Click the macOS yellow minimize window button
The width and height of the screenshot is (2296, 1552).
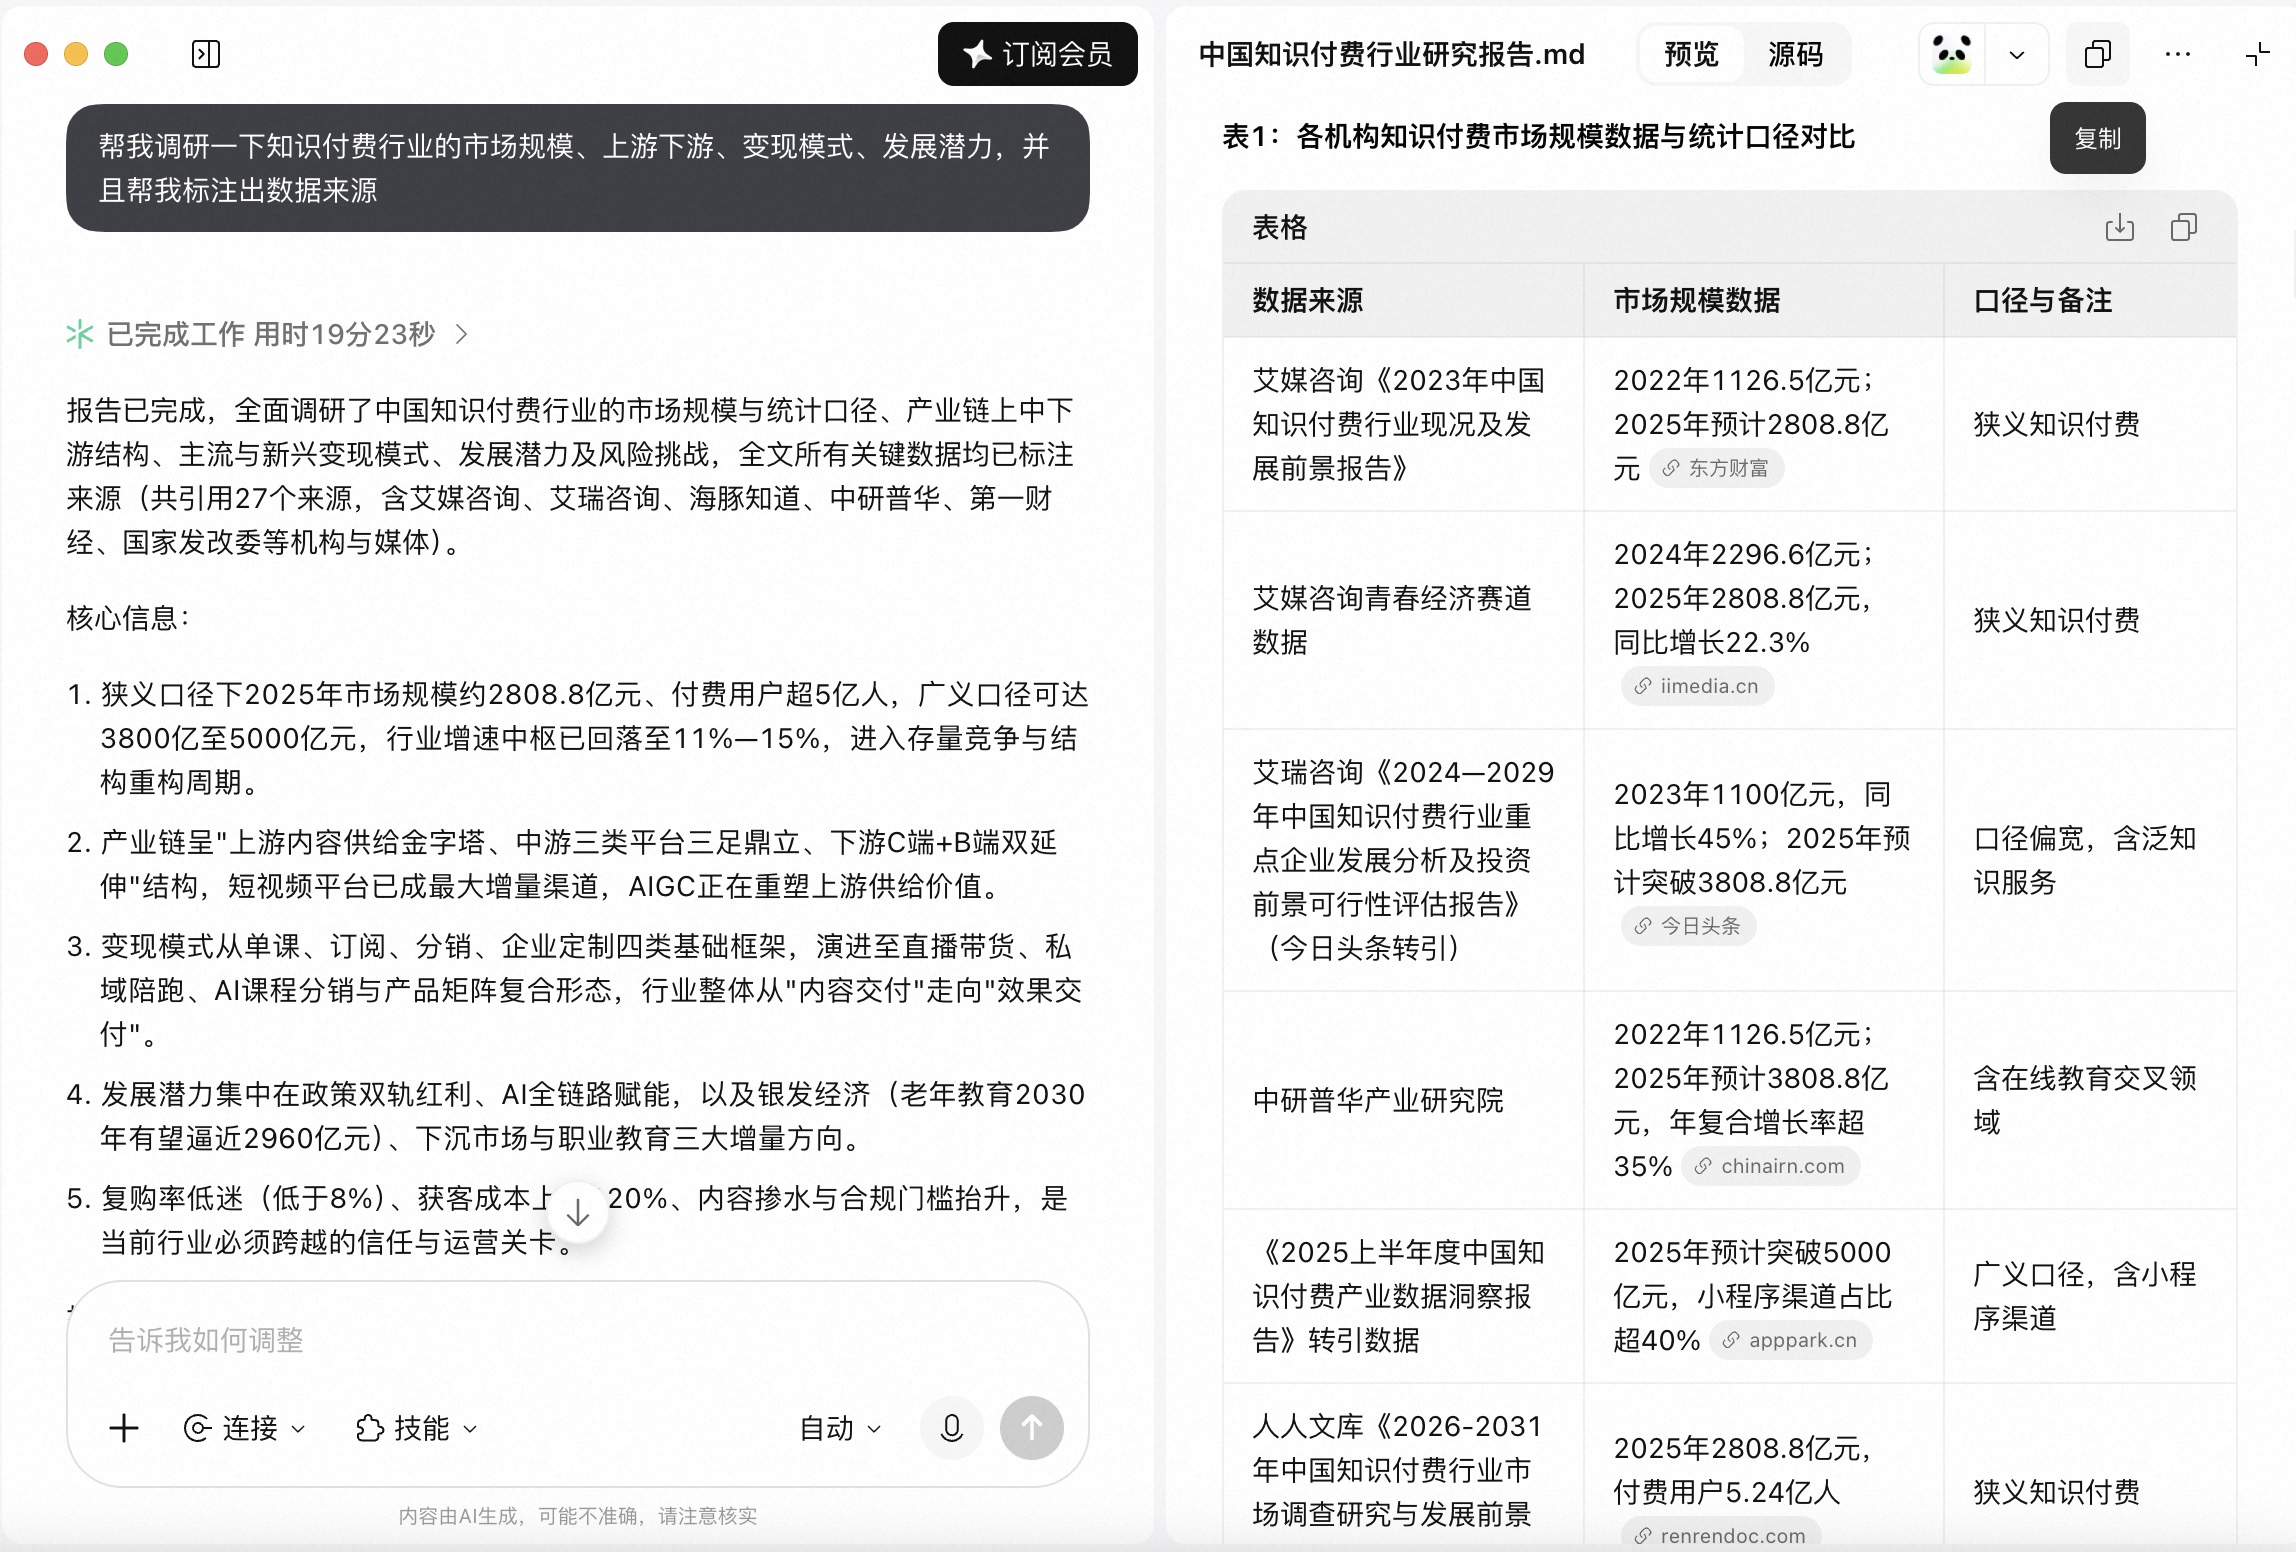pos(76,54)
